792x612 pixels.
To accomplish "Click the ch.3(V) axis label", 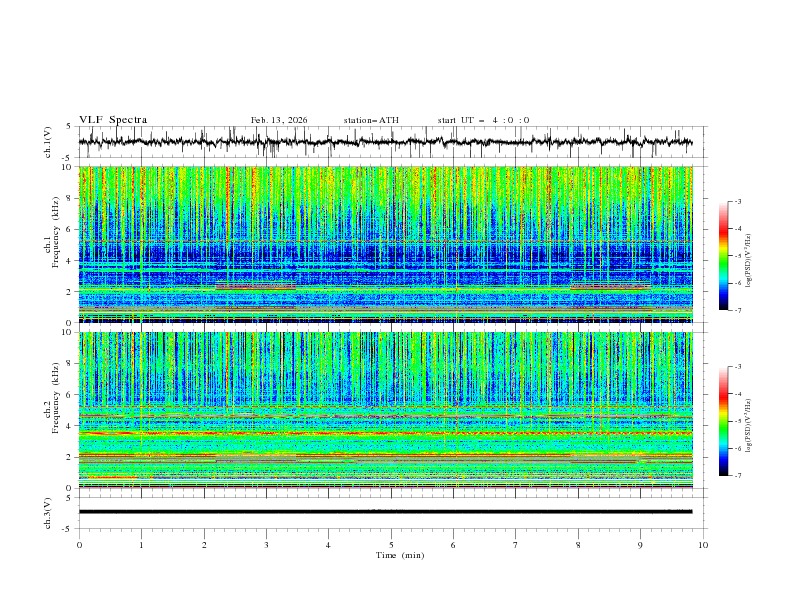I will tap(49, 511).
